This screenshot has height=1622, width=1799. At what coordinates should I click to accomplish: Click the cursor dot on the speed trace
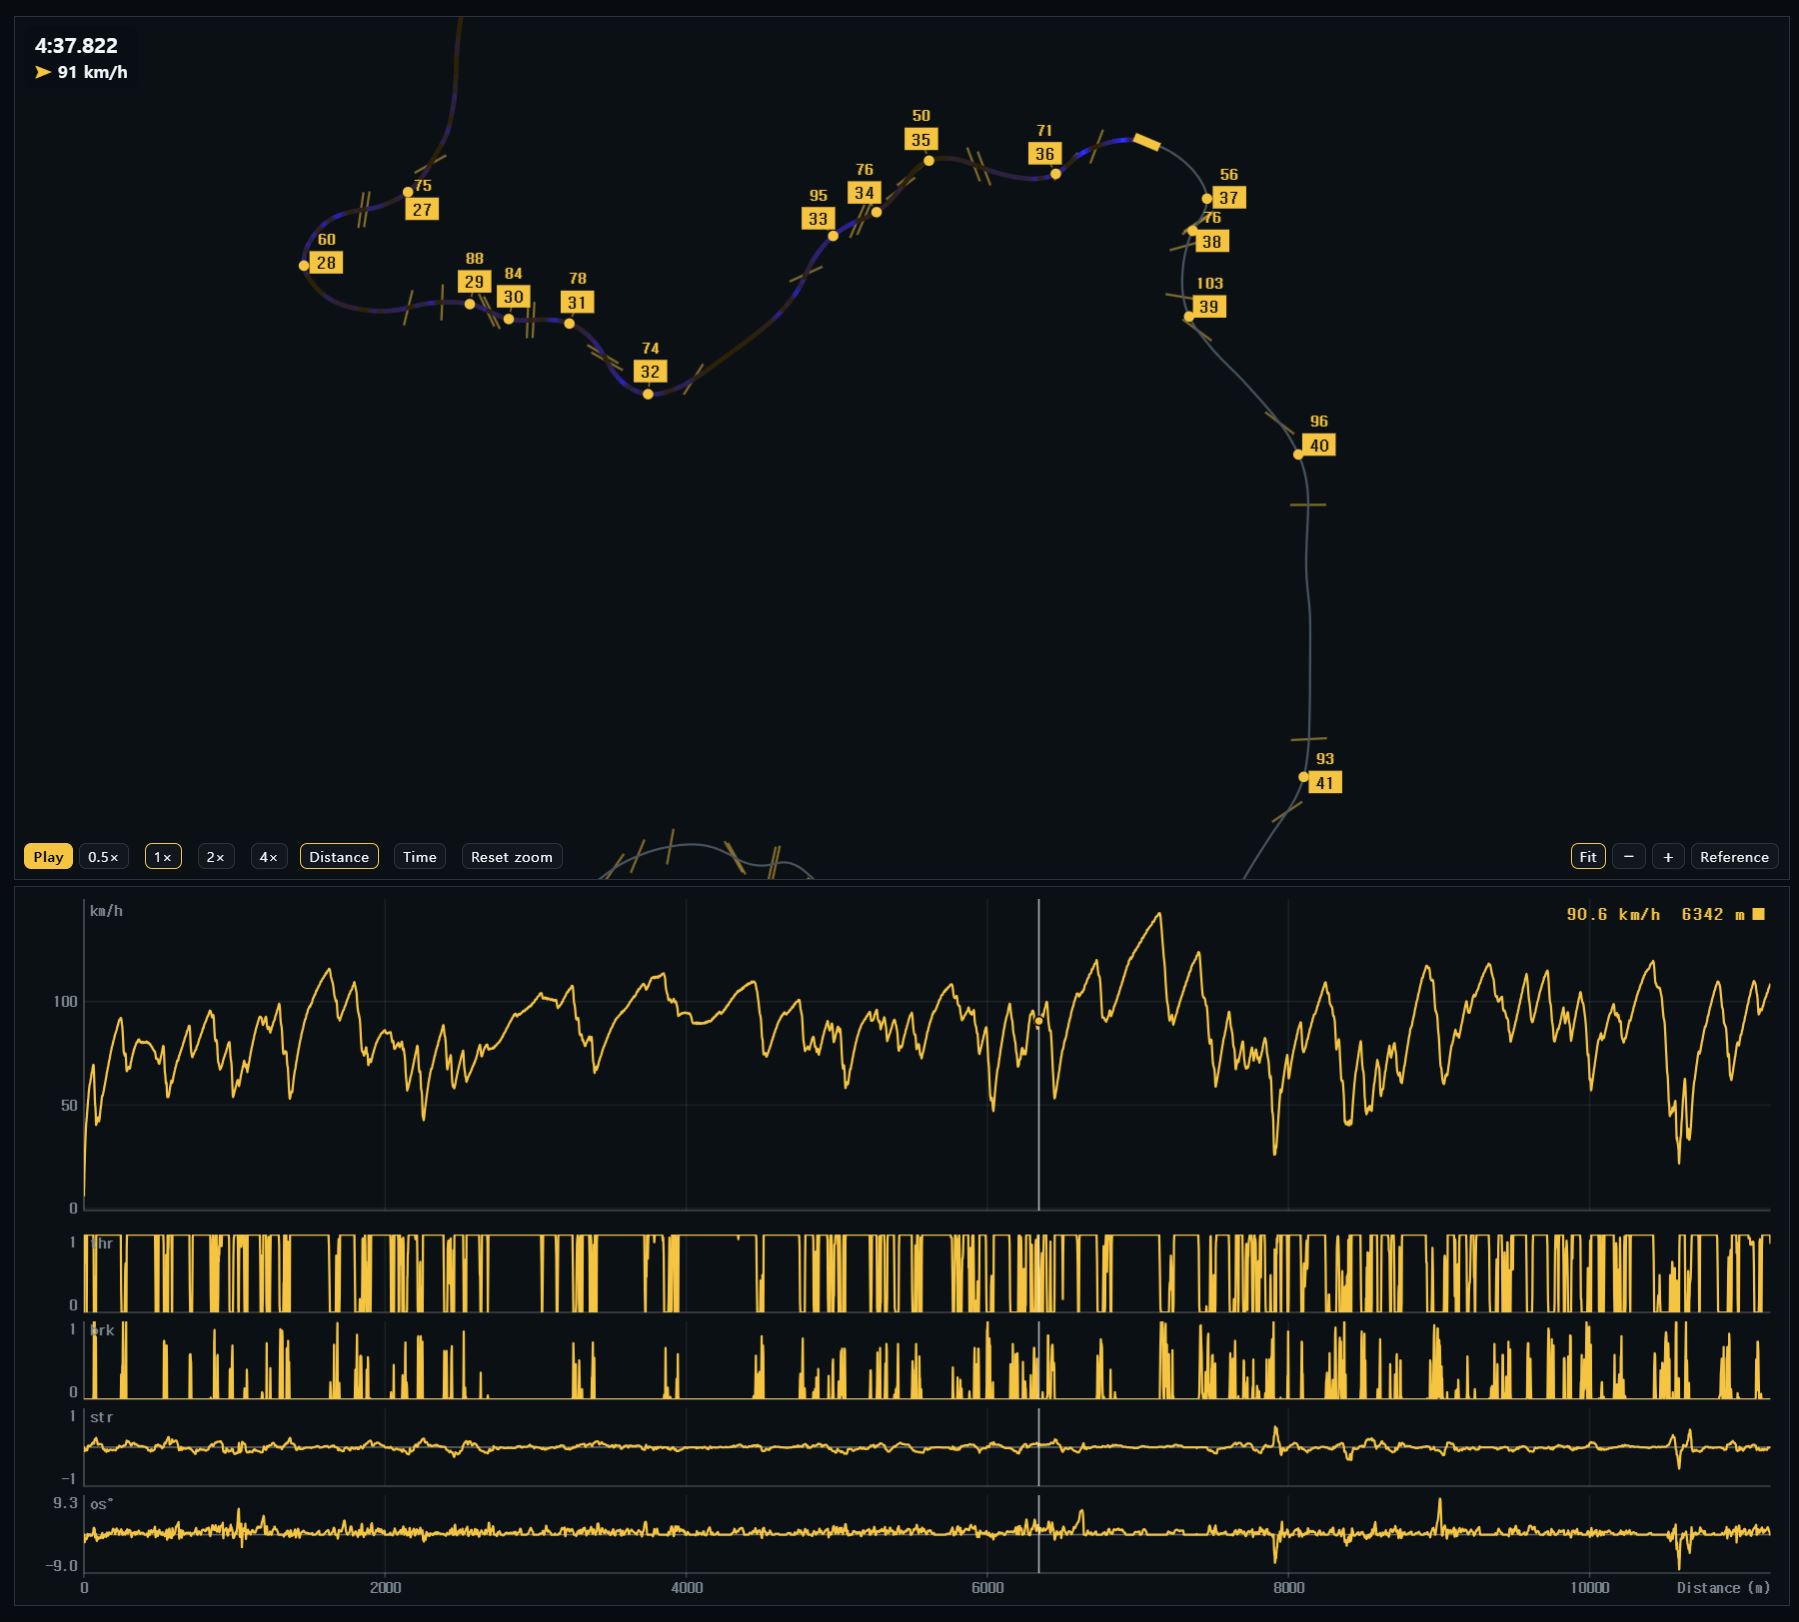[1039, 1021]
